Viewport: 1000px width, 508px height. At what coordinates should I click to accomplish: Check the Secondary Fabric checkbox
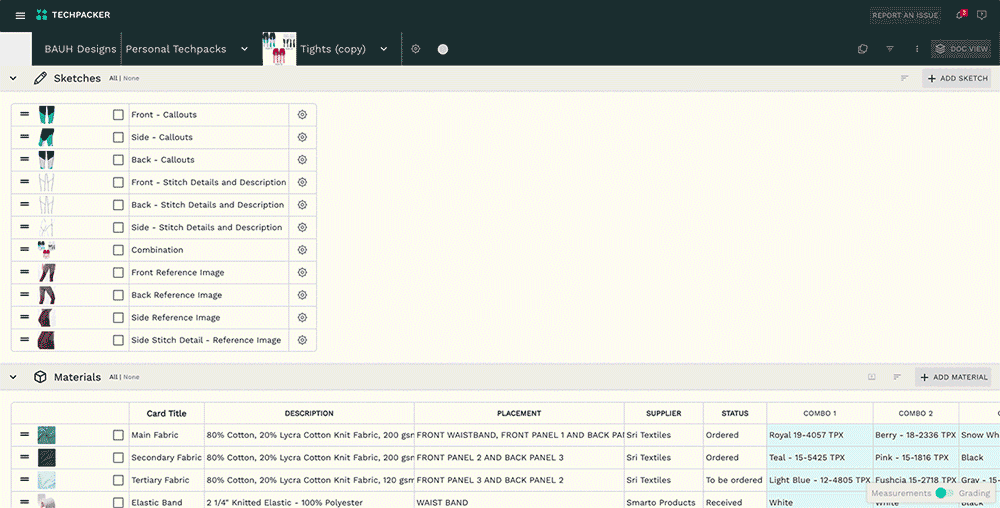(118, 458)
